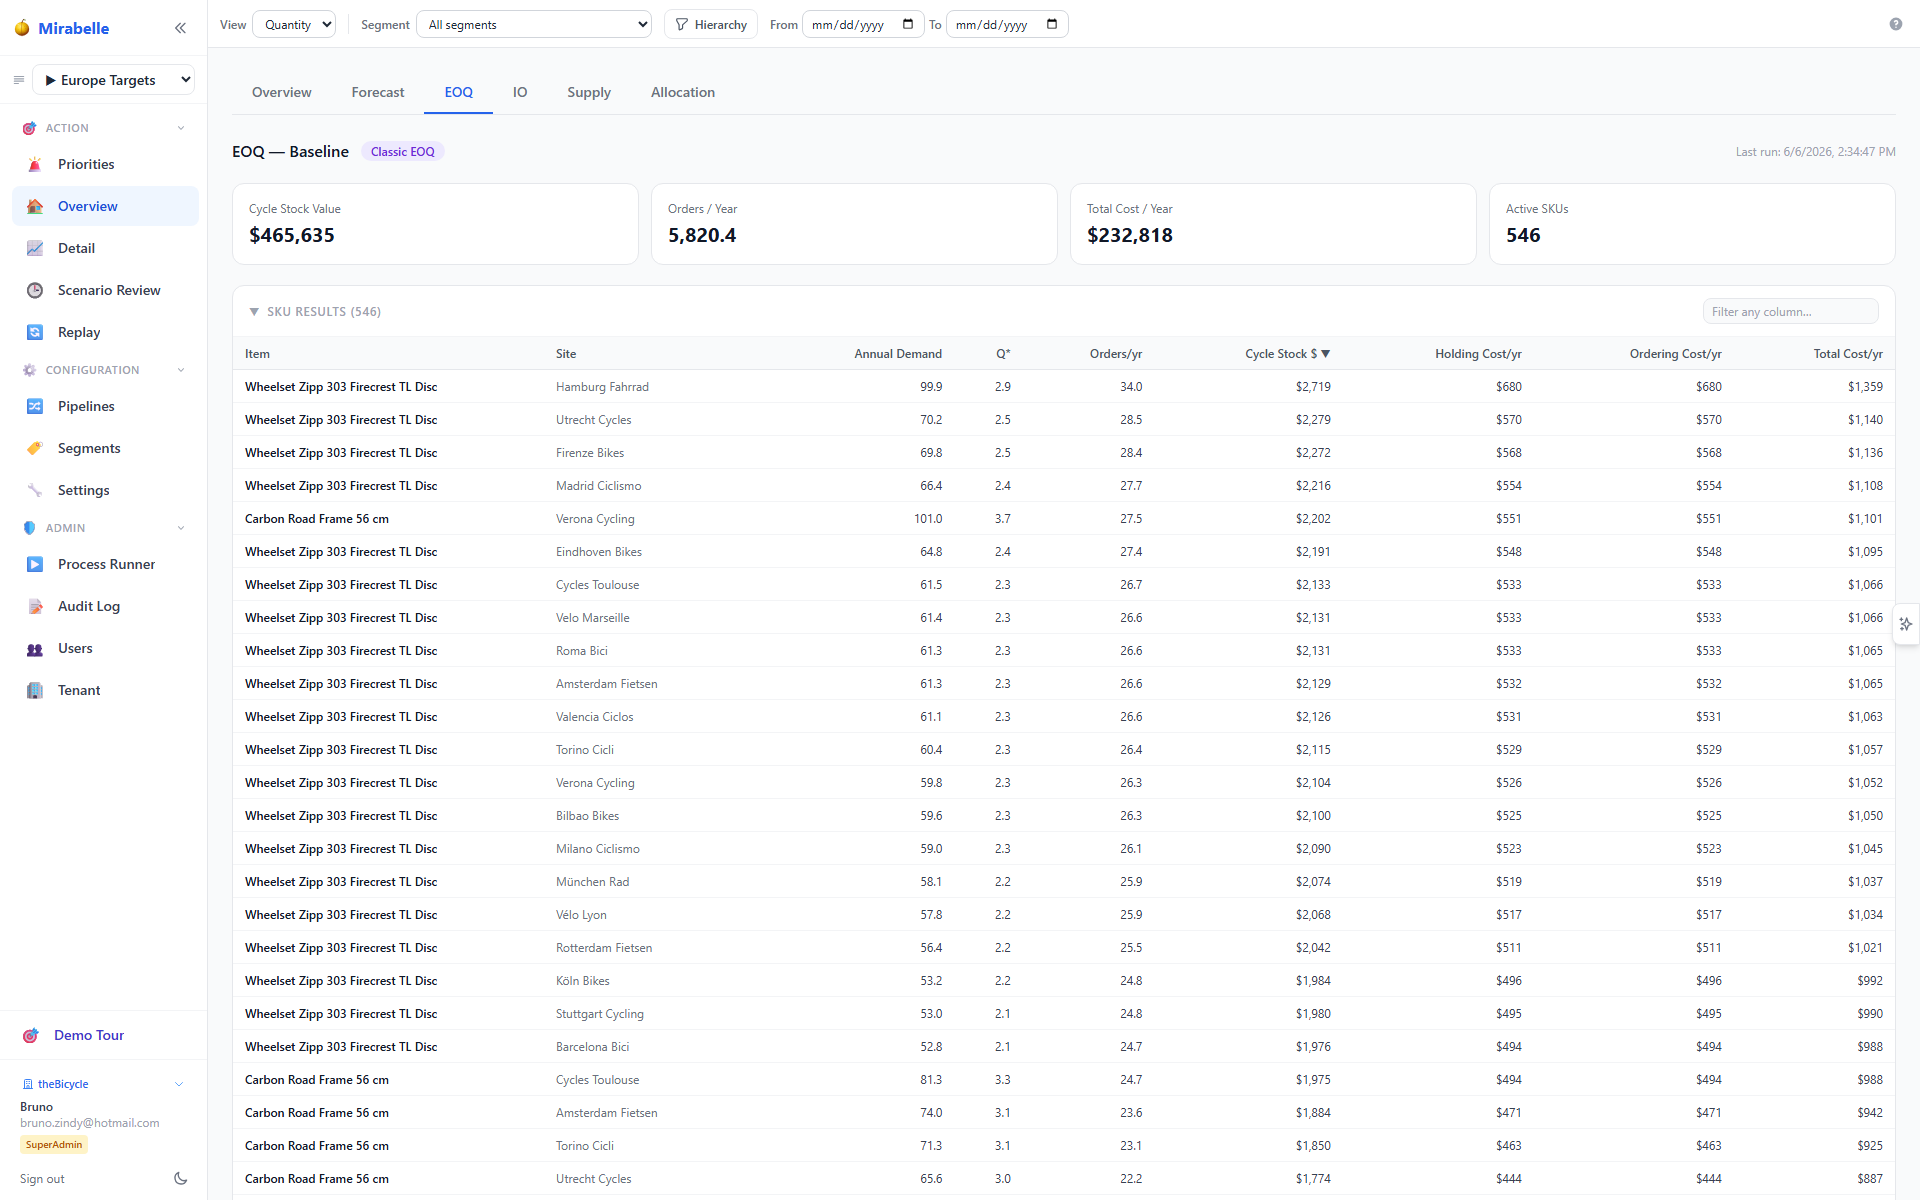This screenshot has width=1920, height=1200.
Task: Open Pipelines shuffle icon
Action: pyautogui.click(x=35, y=407)
